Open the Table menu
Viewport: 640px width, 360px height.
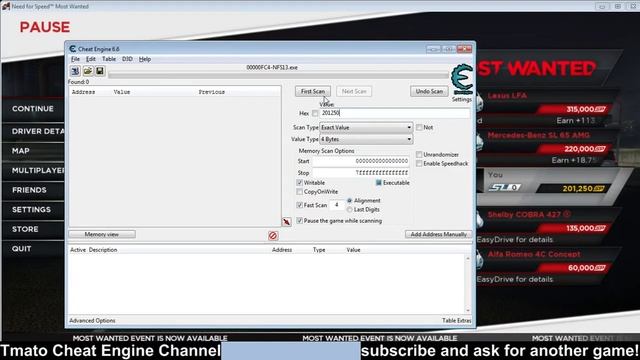click(x=109, y=59)
